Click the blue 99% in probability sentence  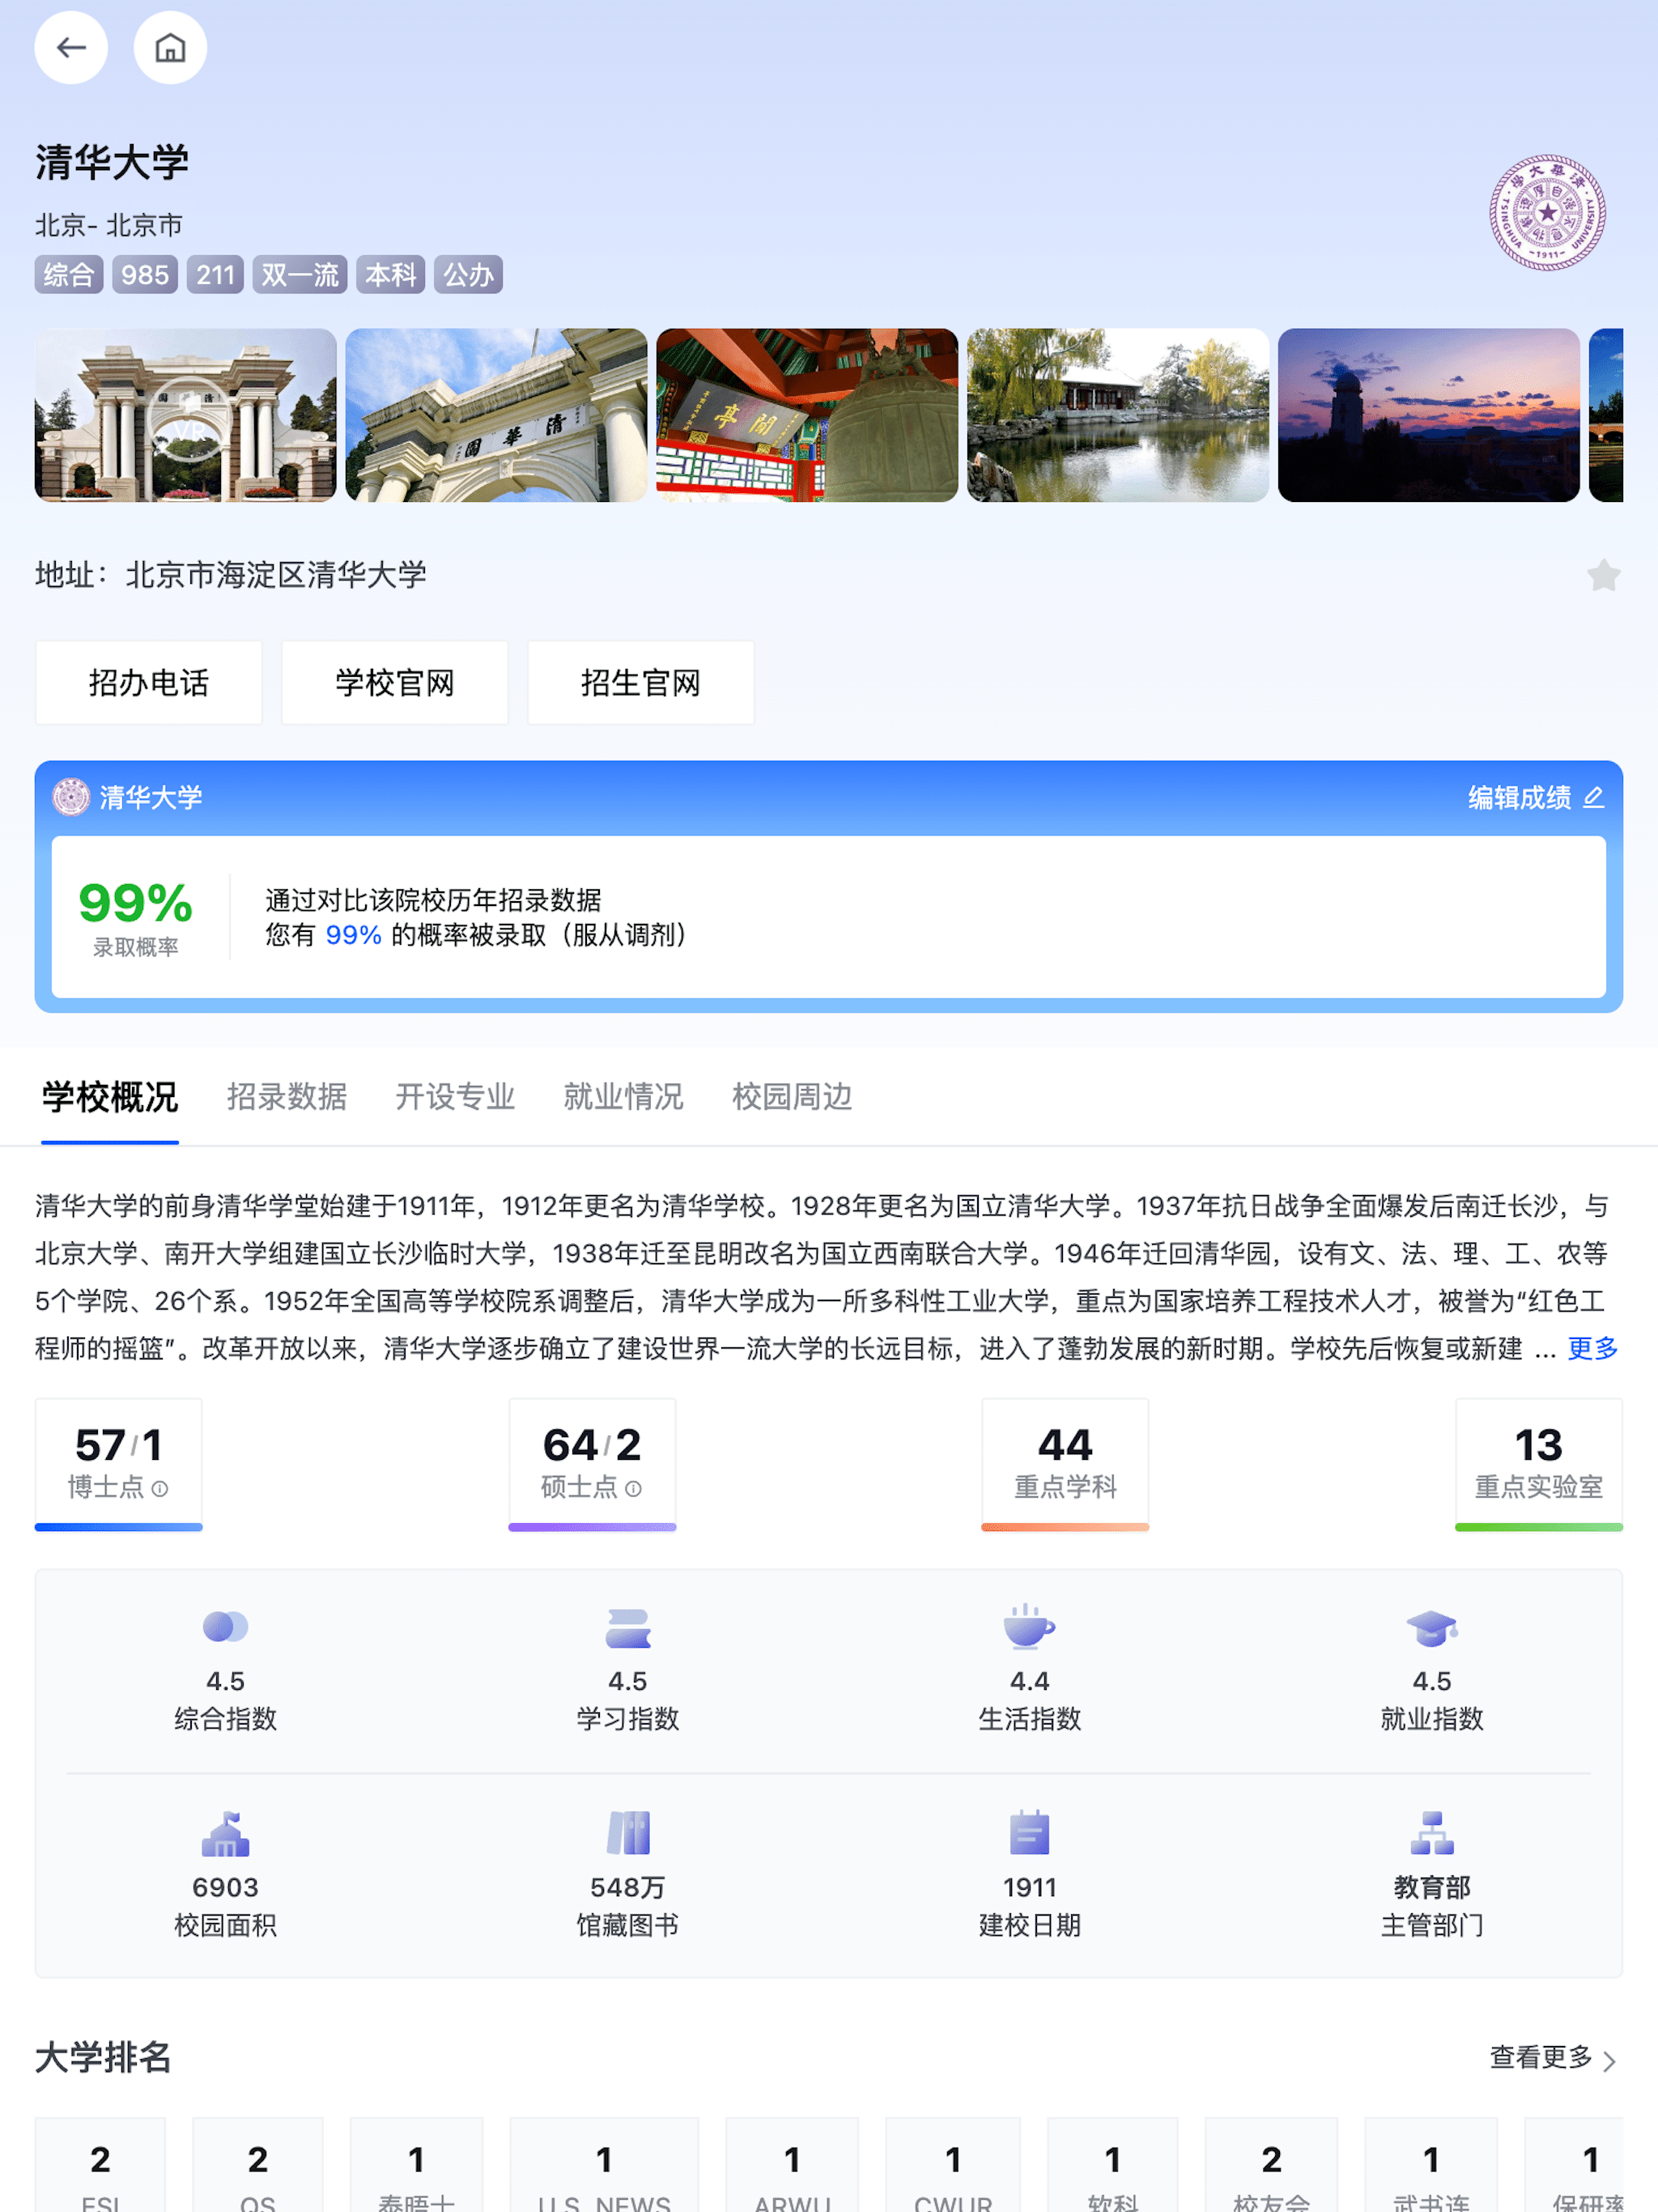pos(353,935)
